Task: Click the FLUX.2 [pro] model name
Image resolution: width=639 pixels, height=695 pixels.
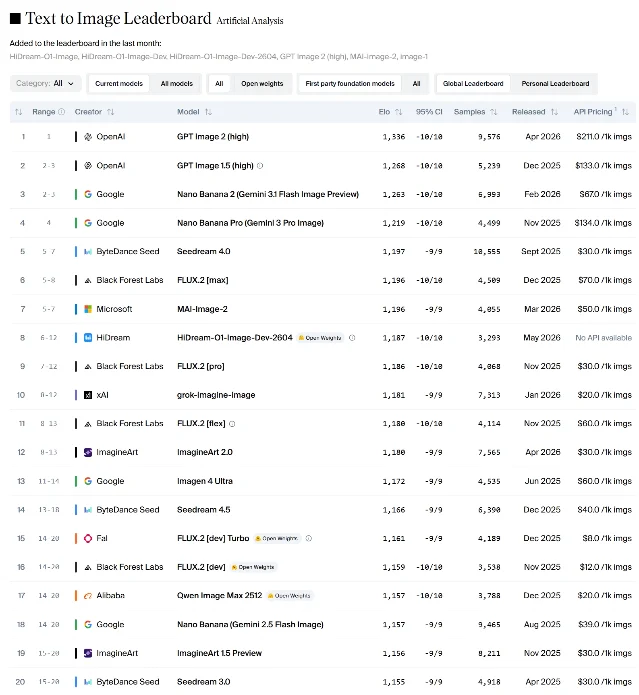Action: 201,367
